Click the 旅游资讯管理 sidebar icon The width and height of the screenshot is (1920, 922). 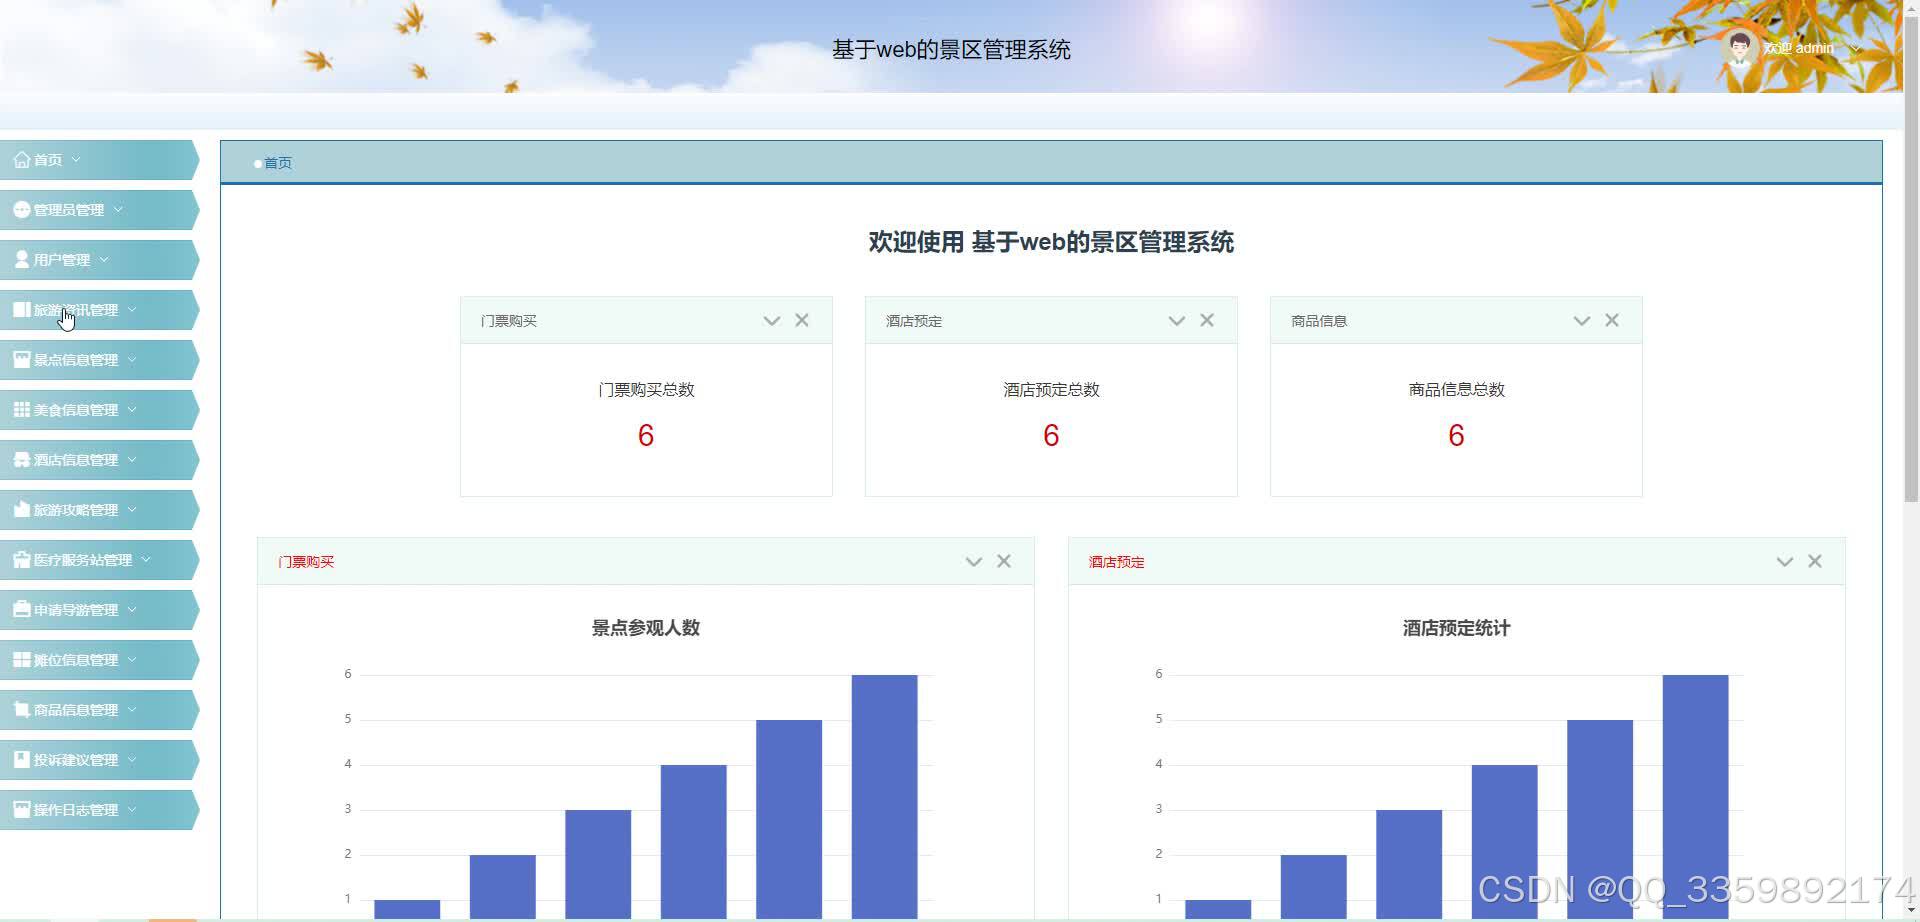coord(22,309)
